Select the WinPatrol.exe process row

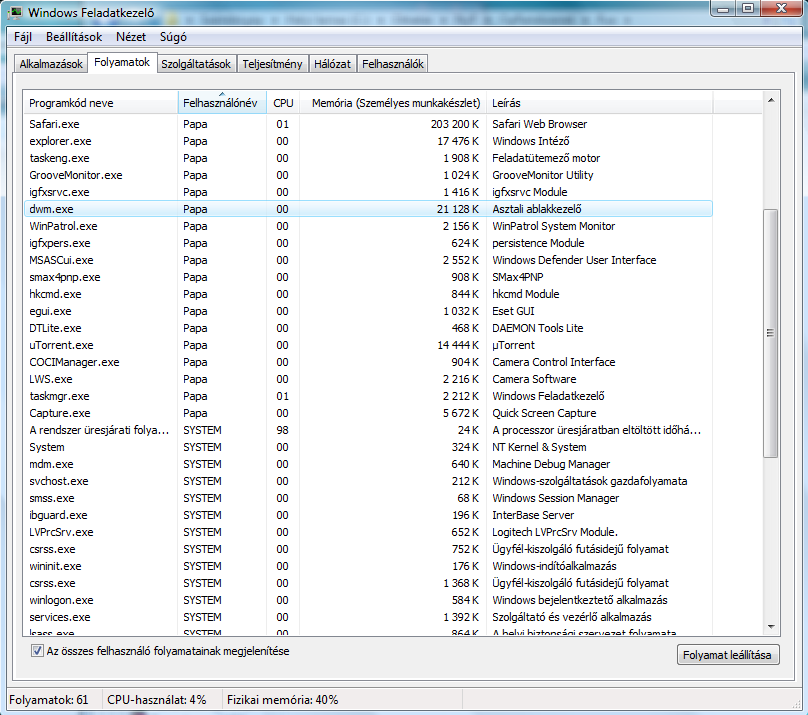click(368, 226)
